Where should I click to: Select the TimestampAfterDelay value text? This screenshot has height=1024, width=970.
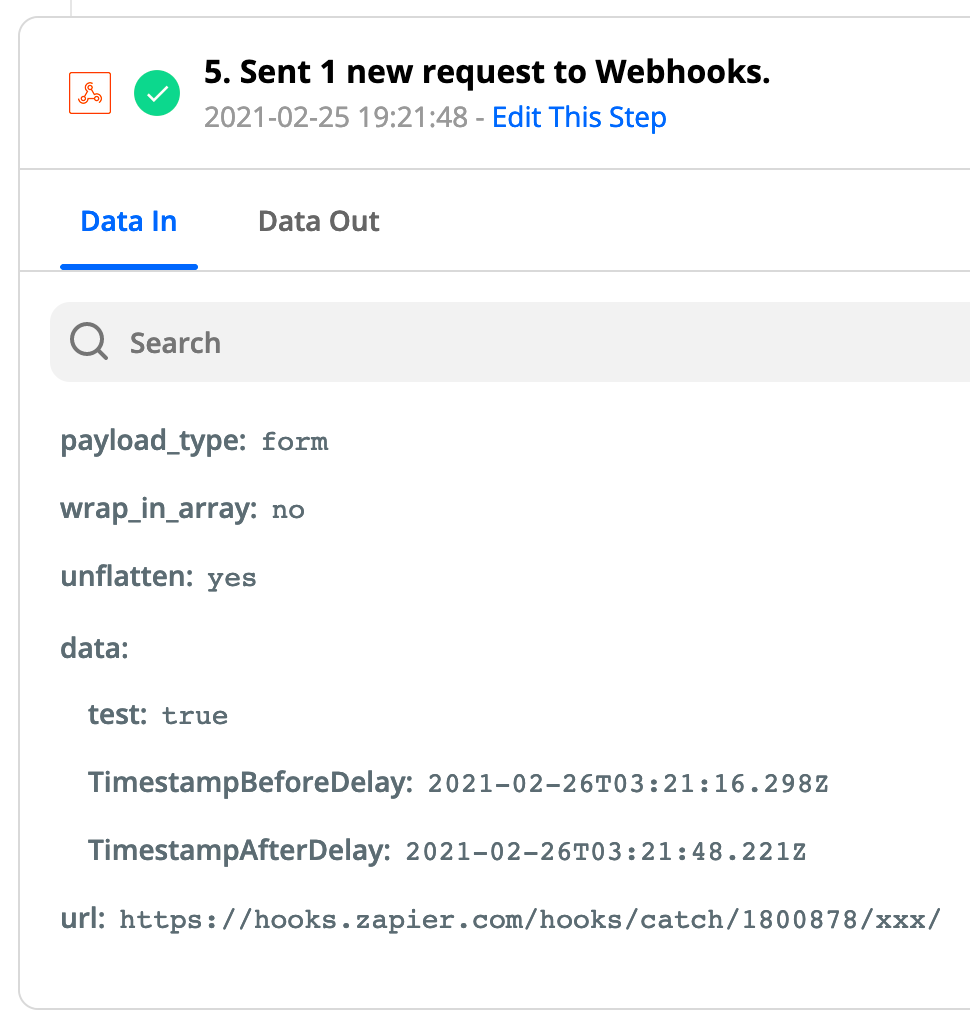[x=606, y=852]
